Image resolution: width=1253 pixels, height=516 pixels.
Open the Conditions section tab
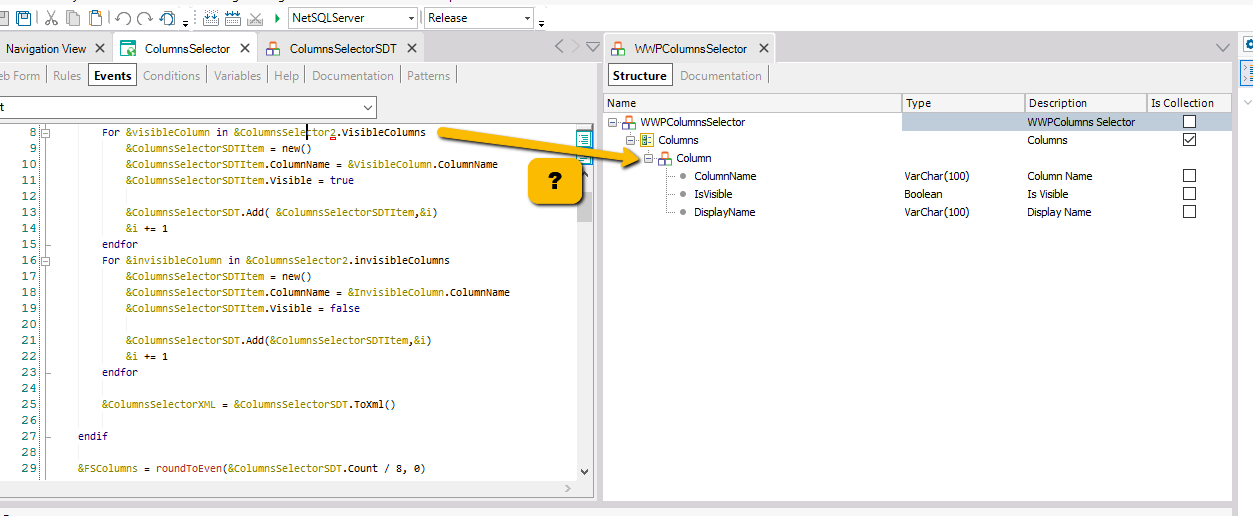pos(171,75)
